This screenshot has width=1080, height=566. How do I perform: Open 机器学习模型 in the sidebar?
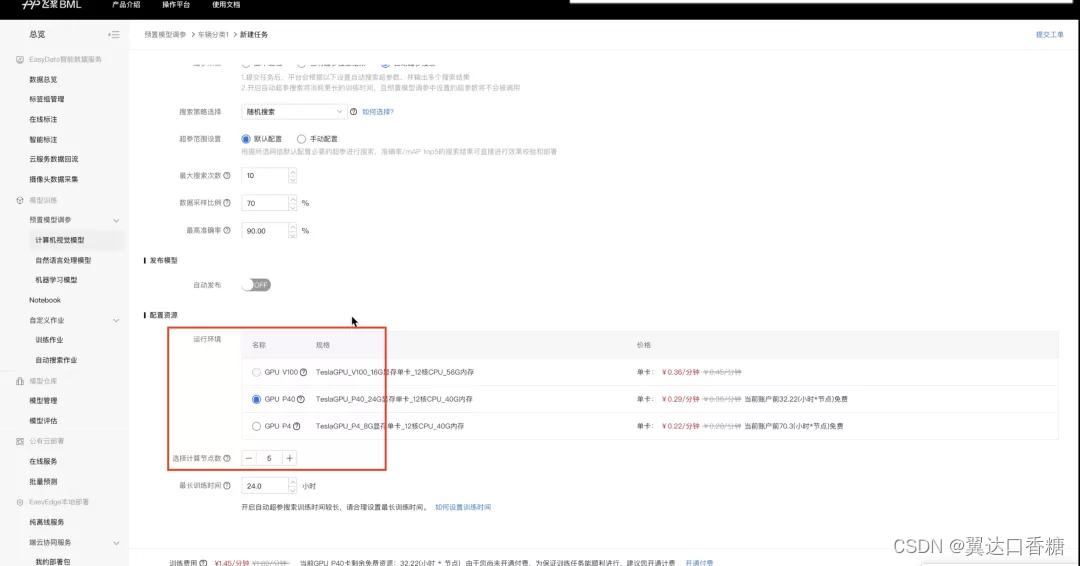pyautogui.click(x=56, y=280)
